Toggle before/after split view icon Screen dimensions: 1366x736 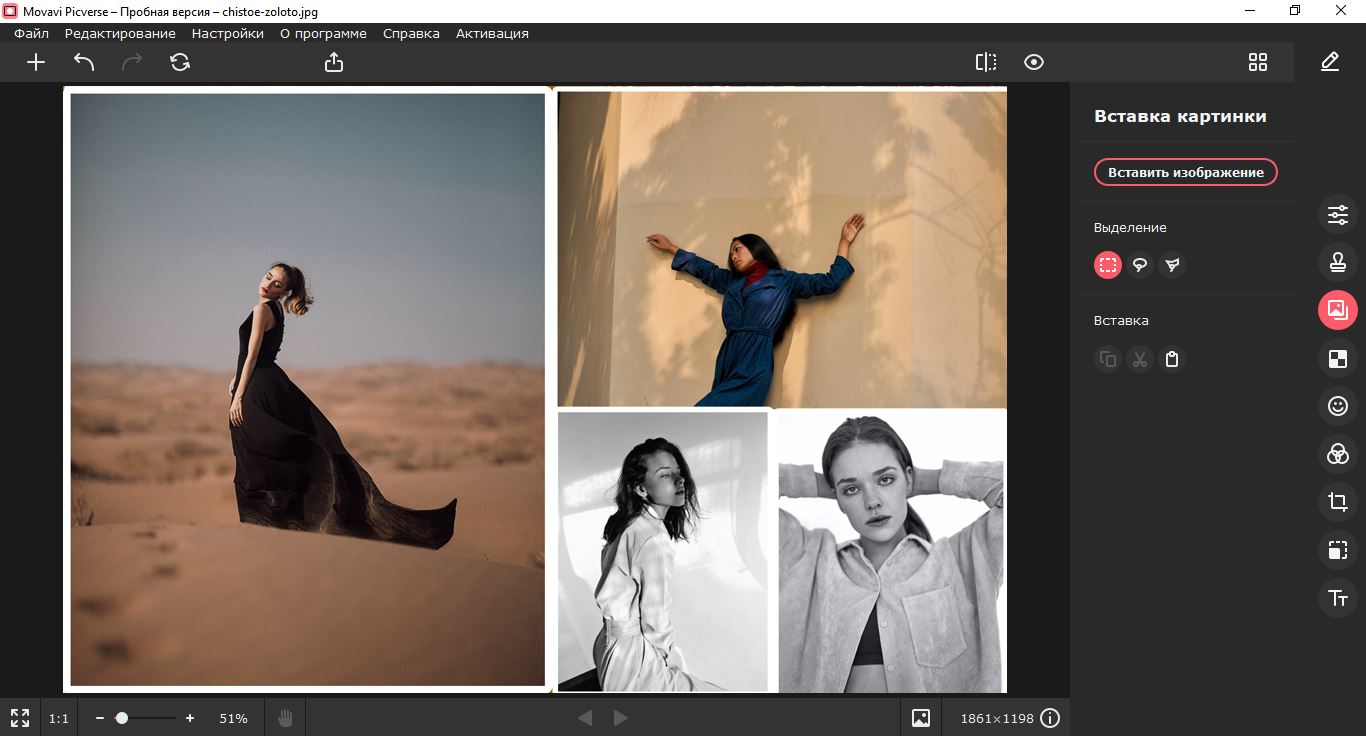(986, 62)
